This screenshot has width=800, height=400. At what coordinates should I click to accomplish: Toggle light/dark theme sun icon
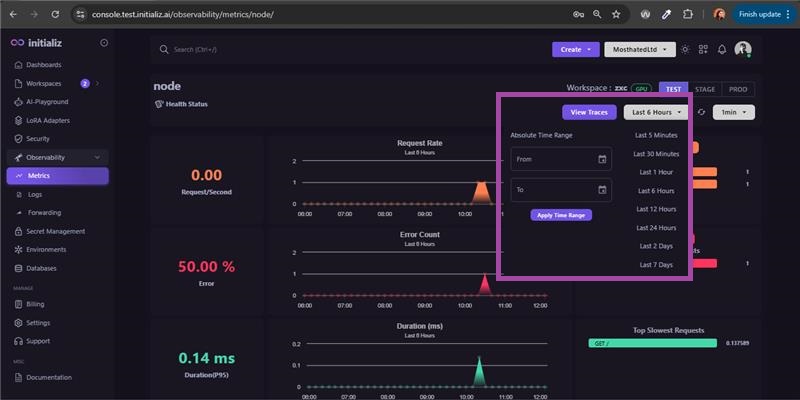click(685, 49)
